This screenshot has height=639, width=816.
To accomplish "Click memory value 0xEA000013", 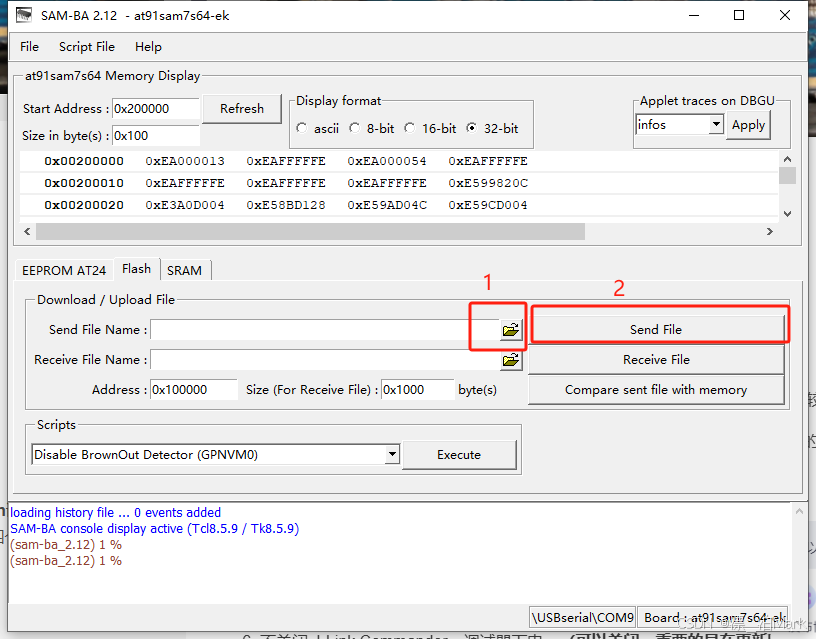I will 185,161.
